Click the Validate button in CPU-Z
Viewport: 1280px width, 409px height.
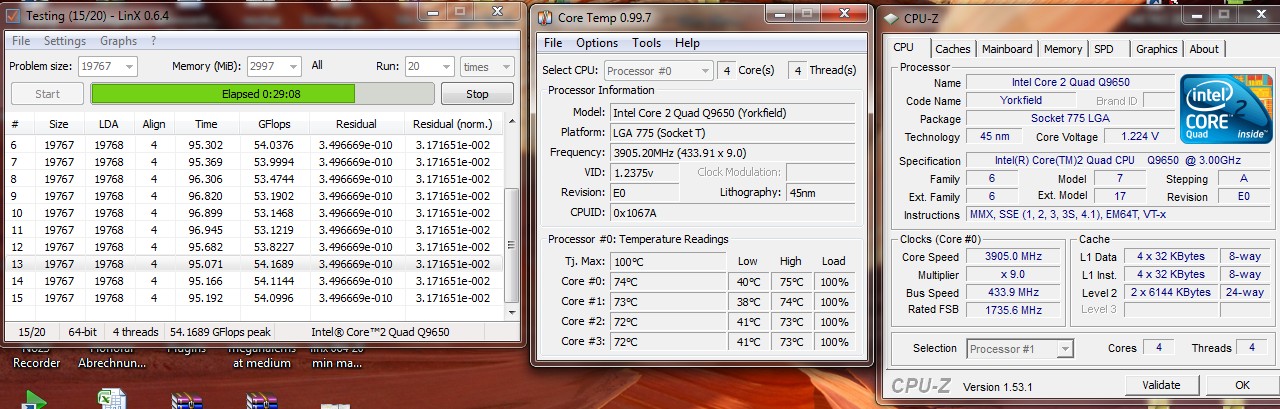point(1160,385)
